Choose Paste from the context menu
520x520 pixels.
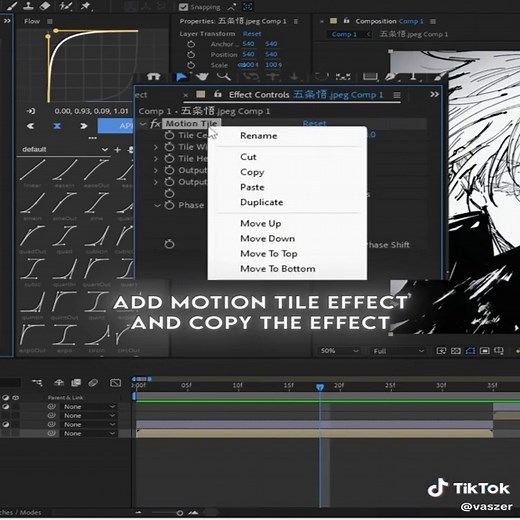coord(252,187)
